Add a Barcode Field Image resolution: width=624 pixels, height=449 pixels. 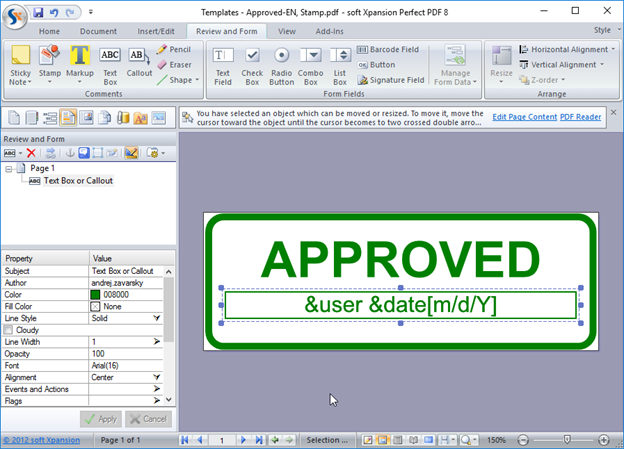[391, 49]
